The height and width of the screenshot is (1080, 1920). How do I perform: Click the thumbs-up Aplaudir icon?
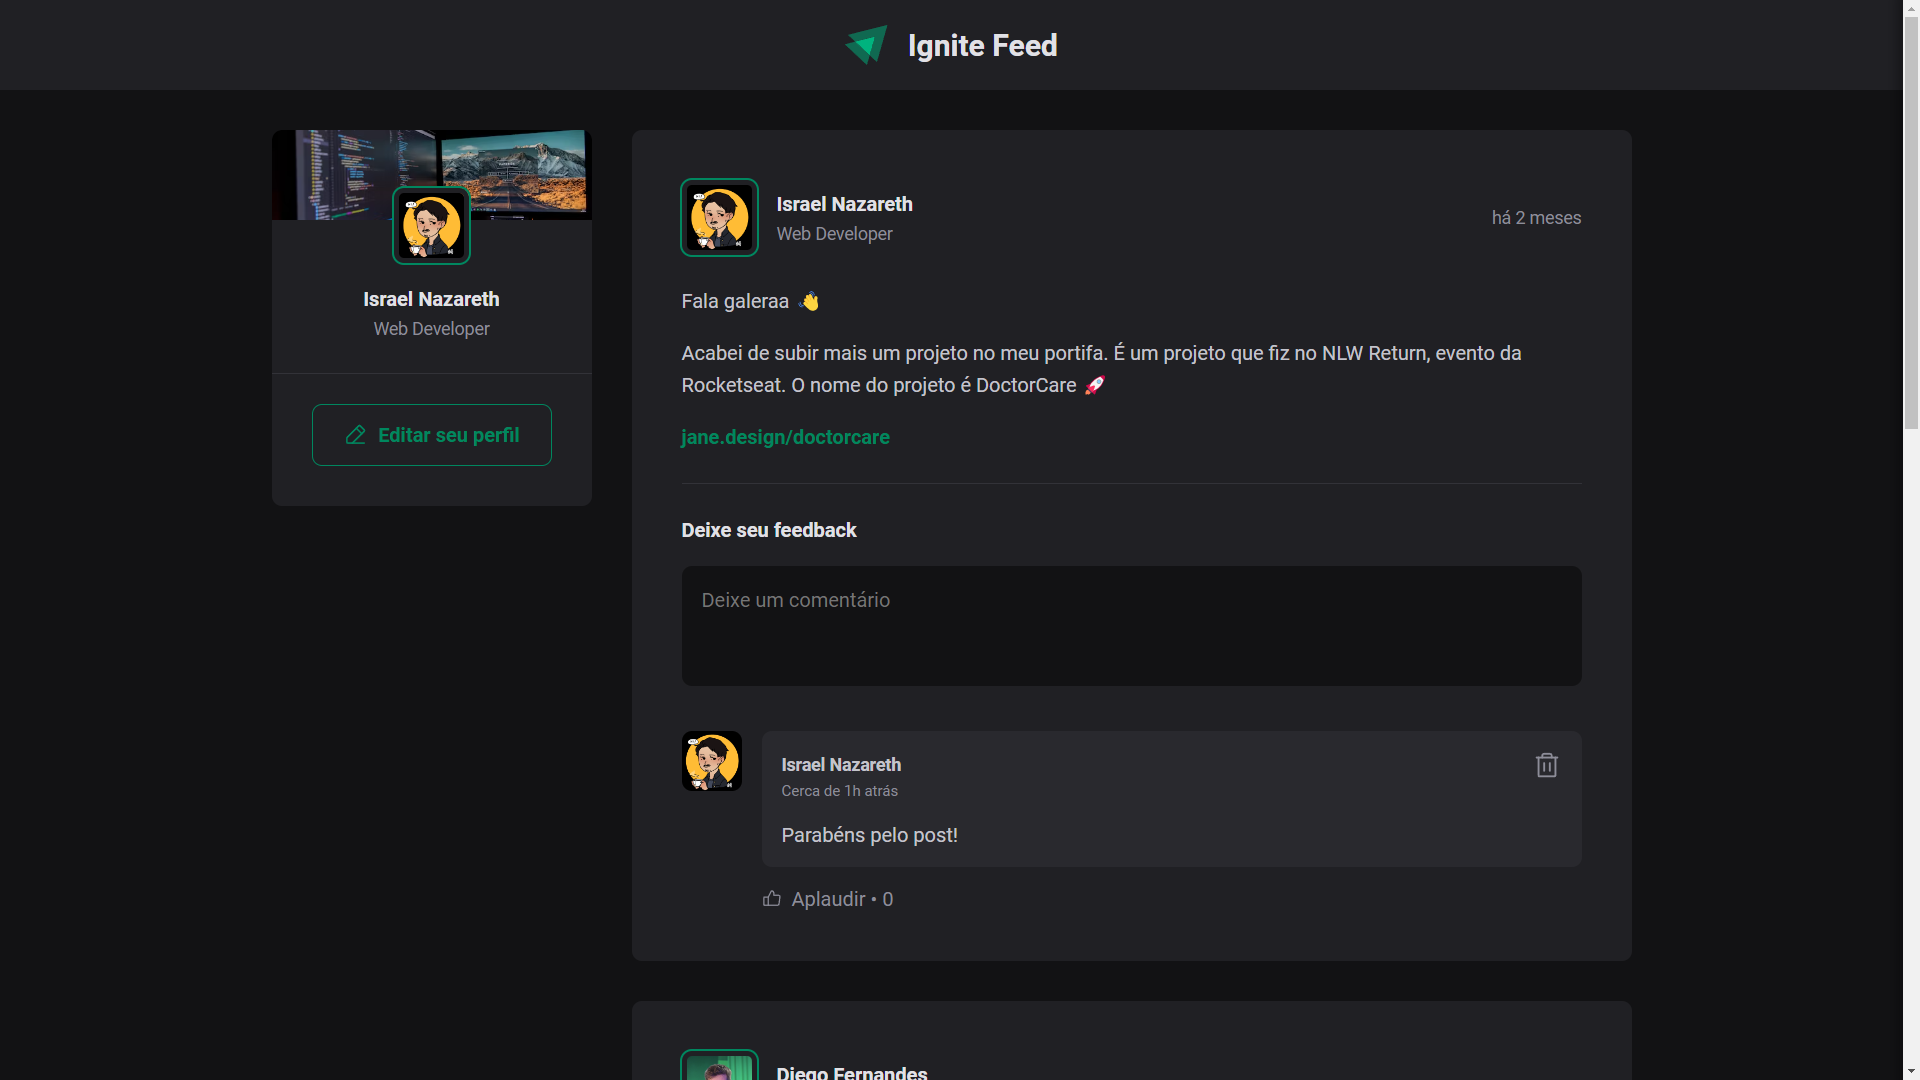coord(771,898)
